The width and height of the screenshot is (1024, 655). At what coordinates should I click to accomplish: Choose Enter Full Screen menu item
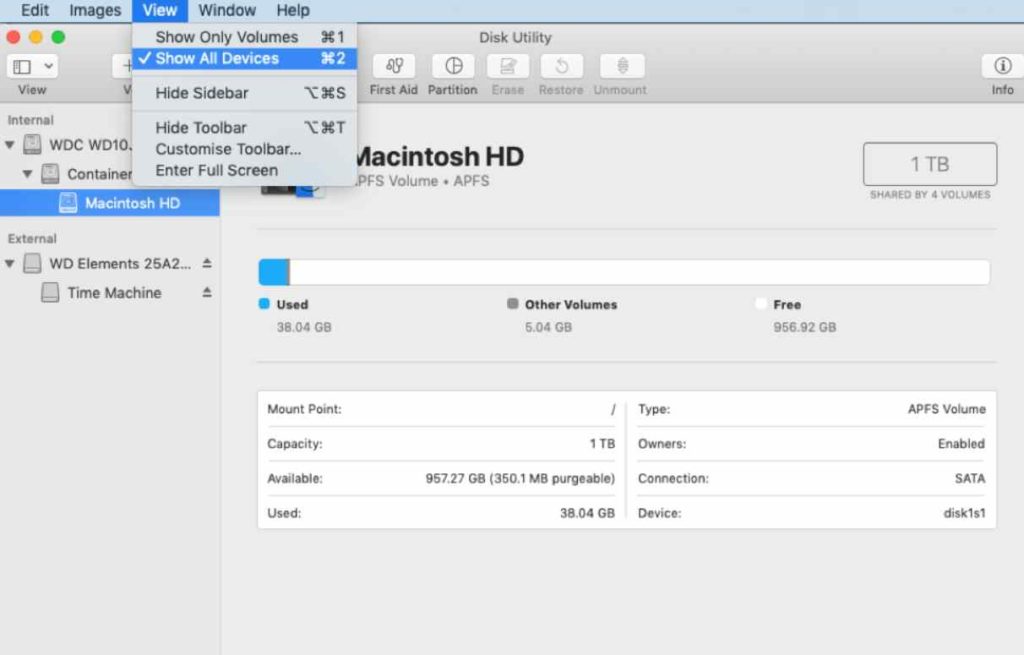click(244, 170)
